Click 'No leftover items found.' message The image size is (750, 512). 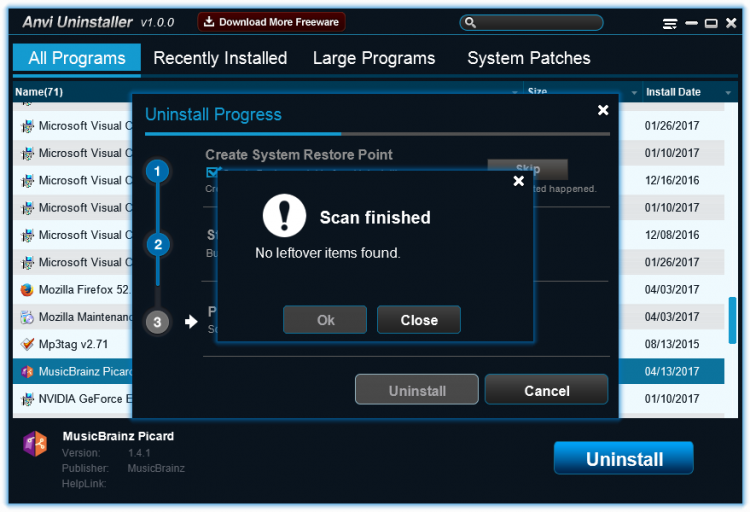pyautogui.click(x=328, y=253)
